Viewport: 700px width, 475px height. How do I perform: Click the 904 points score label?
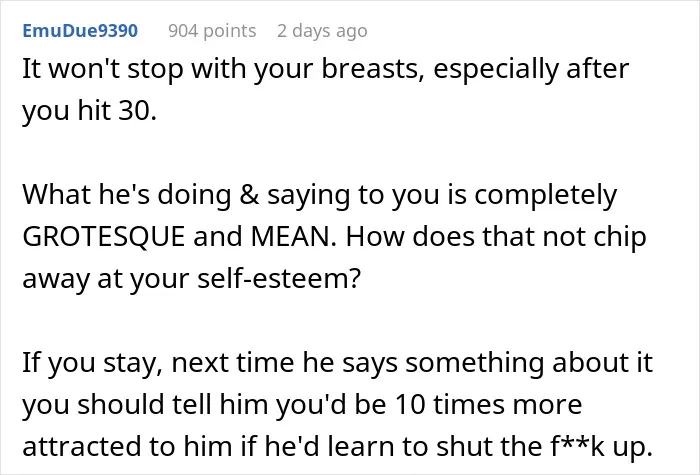click(212, 31)
